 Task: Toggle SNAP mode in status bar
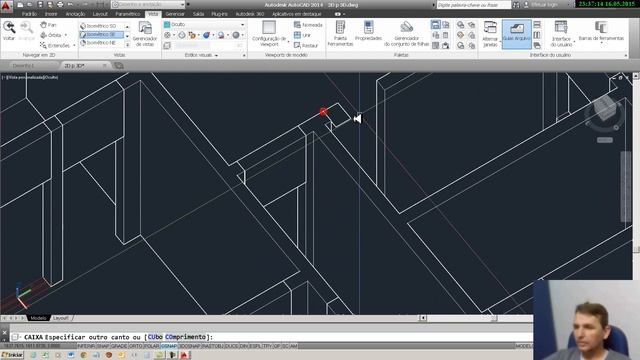click(x=103, y=346)
